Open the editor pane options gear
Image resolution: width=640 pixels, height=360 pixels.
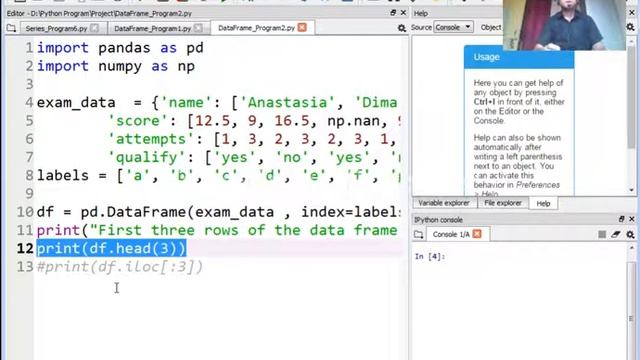click(x=402, y=28)
